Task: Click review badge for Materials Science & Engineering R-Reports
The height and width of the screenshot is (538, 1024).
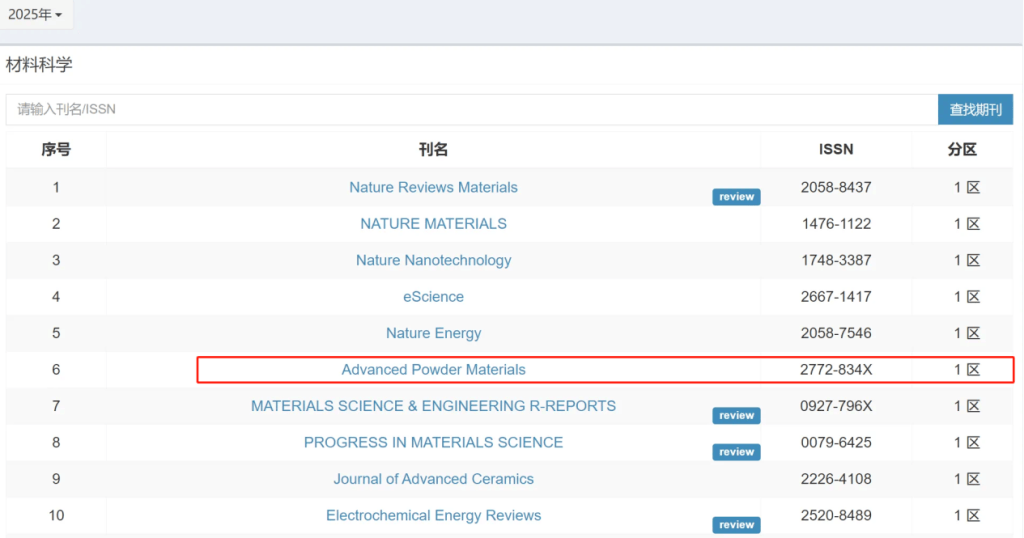Action: pyautogui.click(x=736, y=416)
